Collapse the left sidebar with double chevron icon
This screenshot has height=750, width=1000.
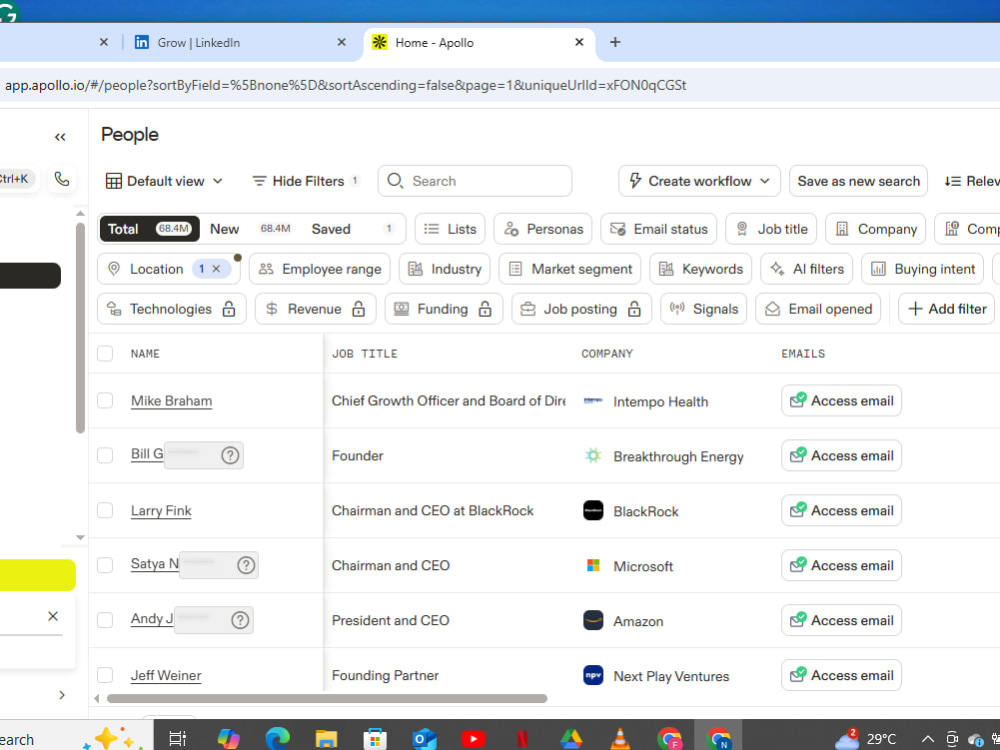[x=60, y=137]
